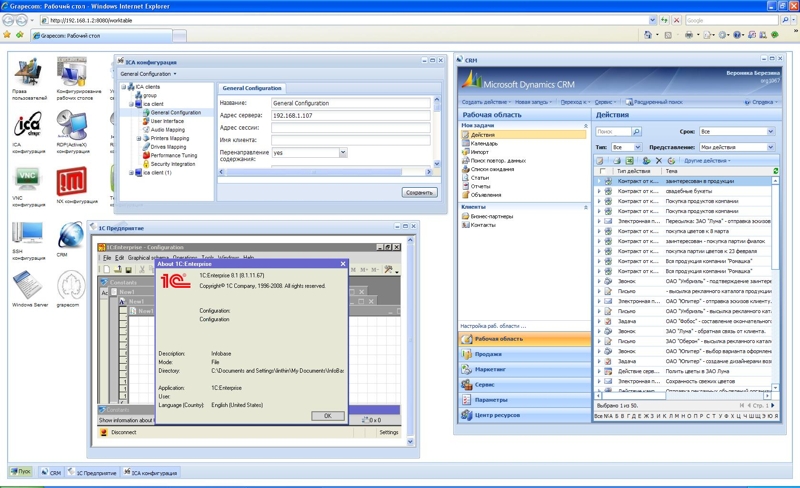
Task: Open the Новая запись menu in CRM
Action: coord(533,102)
